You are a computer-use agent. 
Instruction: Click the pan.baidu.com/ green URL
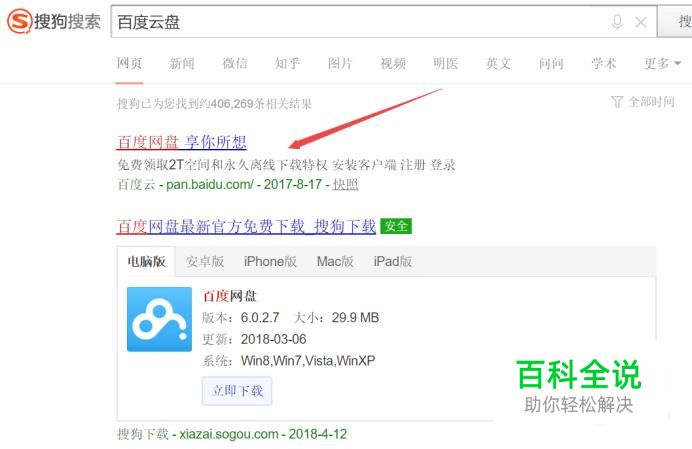tap(210, 184)
